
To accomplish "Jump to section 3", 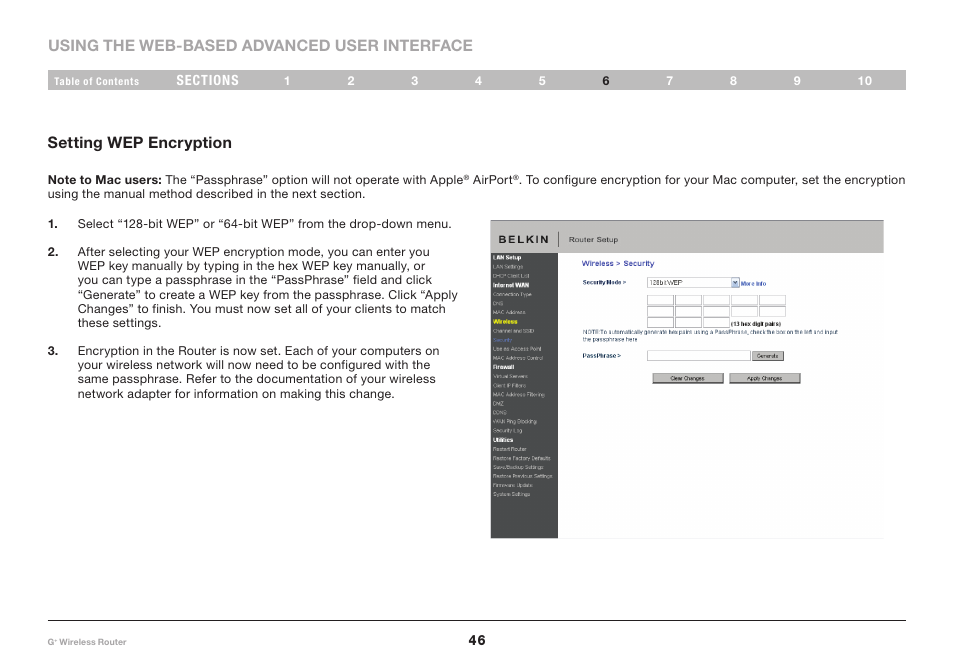I will coord(415,81).
